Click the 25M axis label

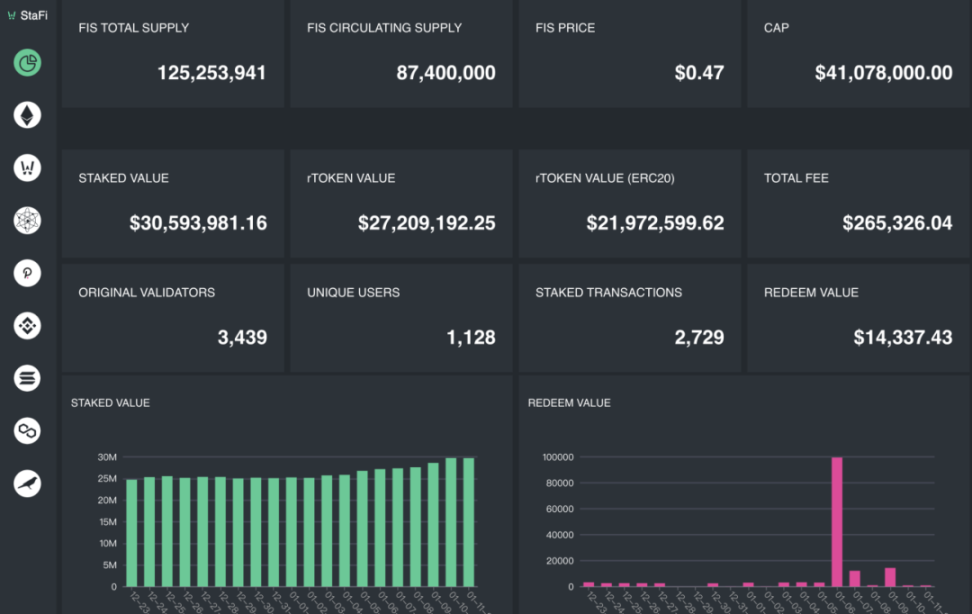pyautogui.click(x=107, y=479)
